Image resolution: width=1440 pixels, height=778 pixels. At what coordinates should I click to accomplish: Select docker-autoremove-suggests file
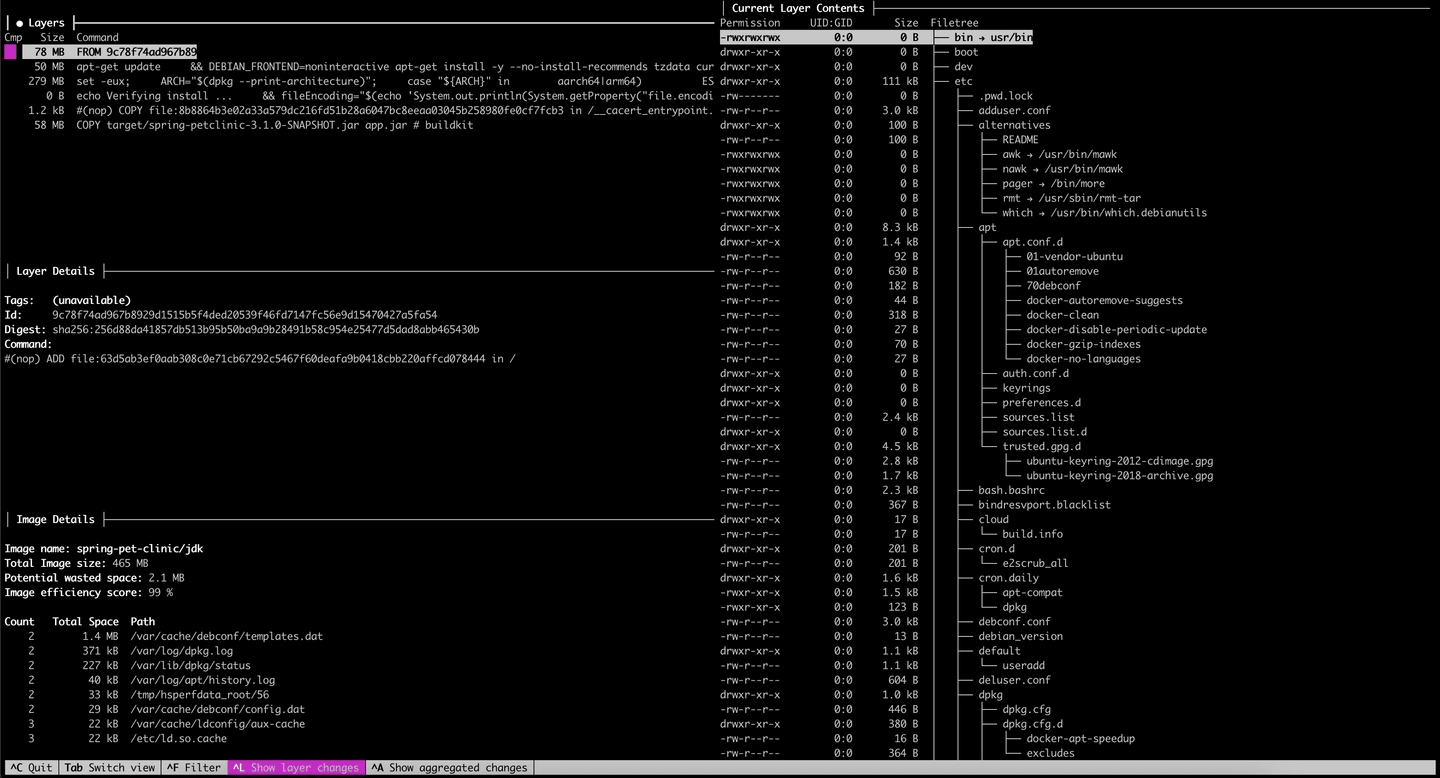pos(1104,300)
